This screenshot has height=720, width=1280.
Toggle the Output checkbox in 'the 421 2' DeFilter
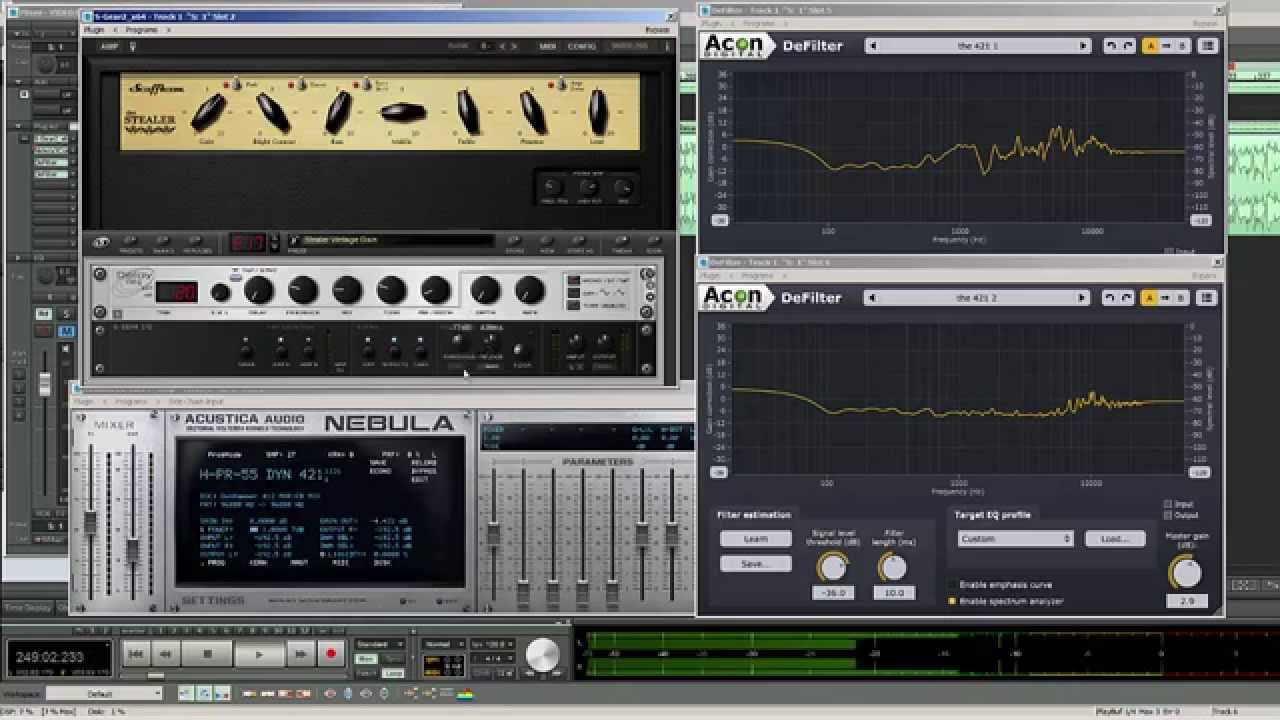pos(1168,515)
